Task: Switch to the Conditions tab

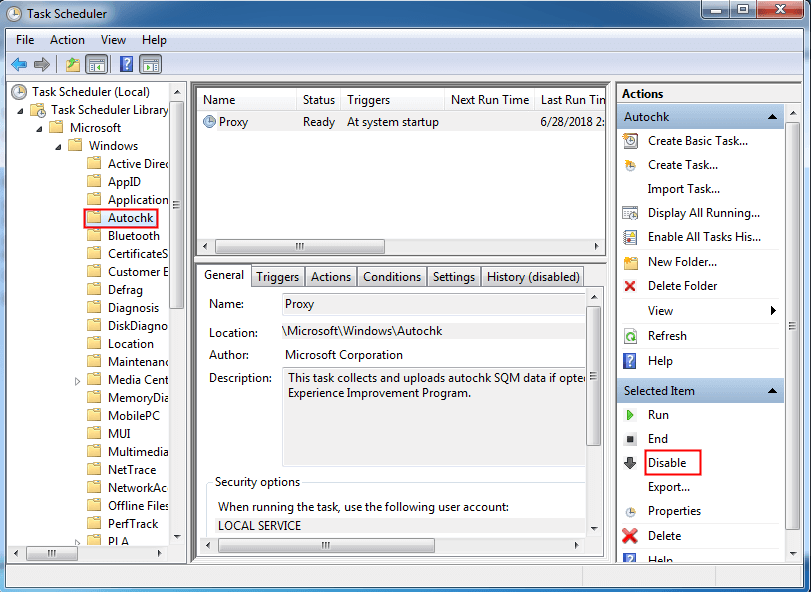Action: point(392,277)
